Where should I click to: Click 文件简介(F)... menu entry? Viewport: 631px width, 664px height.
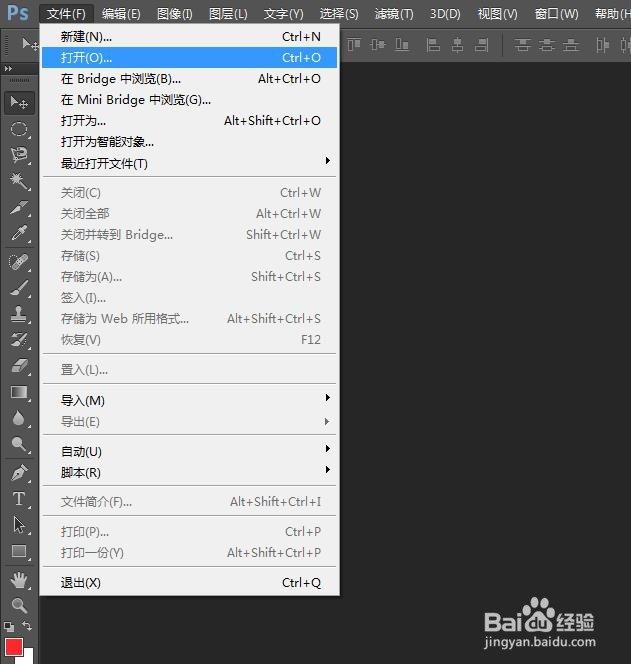point(190,502)
